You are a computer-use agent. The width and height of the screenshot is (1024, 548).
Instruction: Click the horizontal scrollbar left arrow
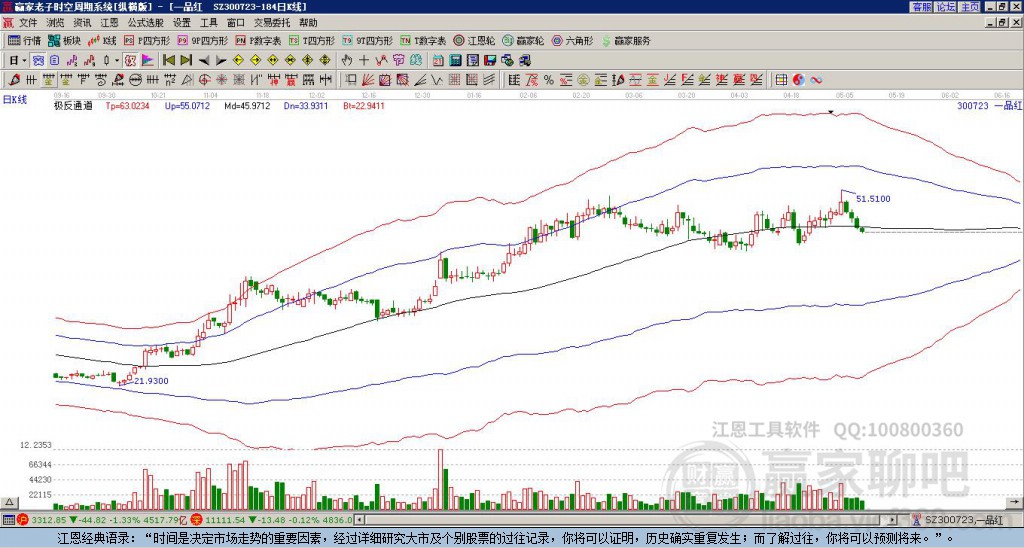point(359,520)
